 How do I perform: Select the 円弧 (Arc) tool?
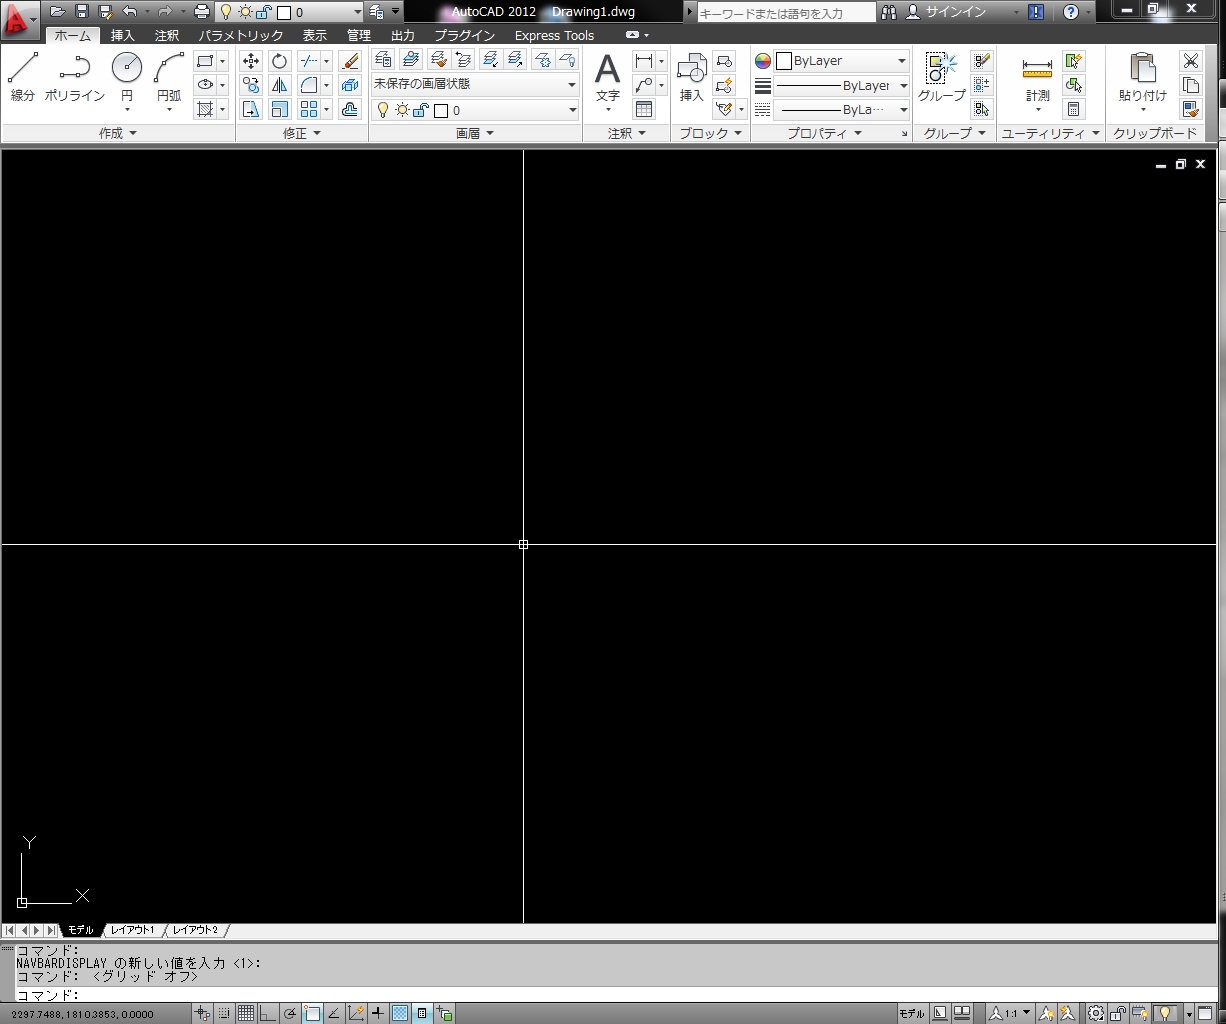[169, 80]
